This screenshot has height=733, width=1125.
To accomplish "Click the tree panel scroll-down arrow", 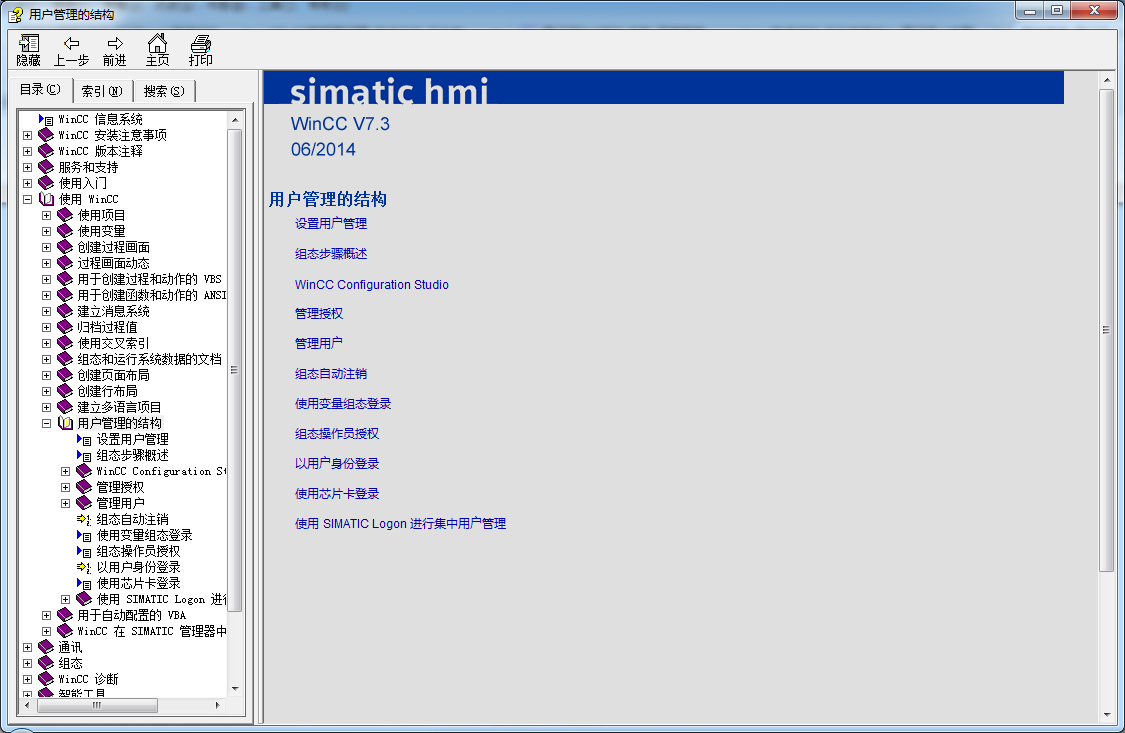I will click(x=235, y=689).
